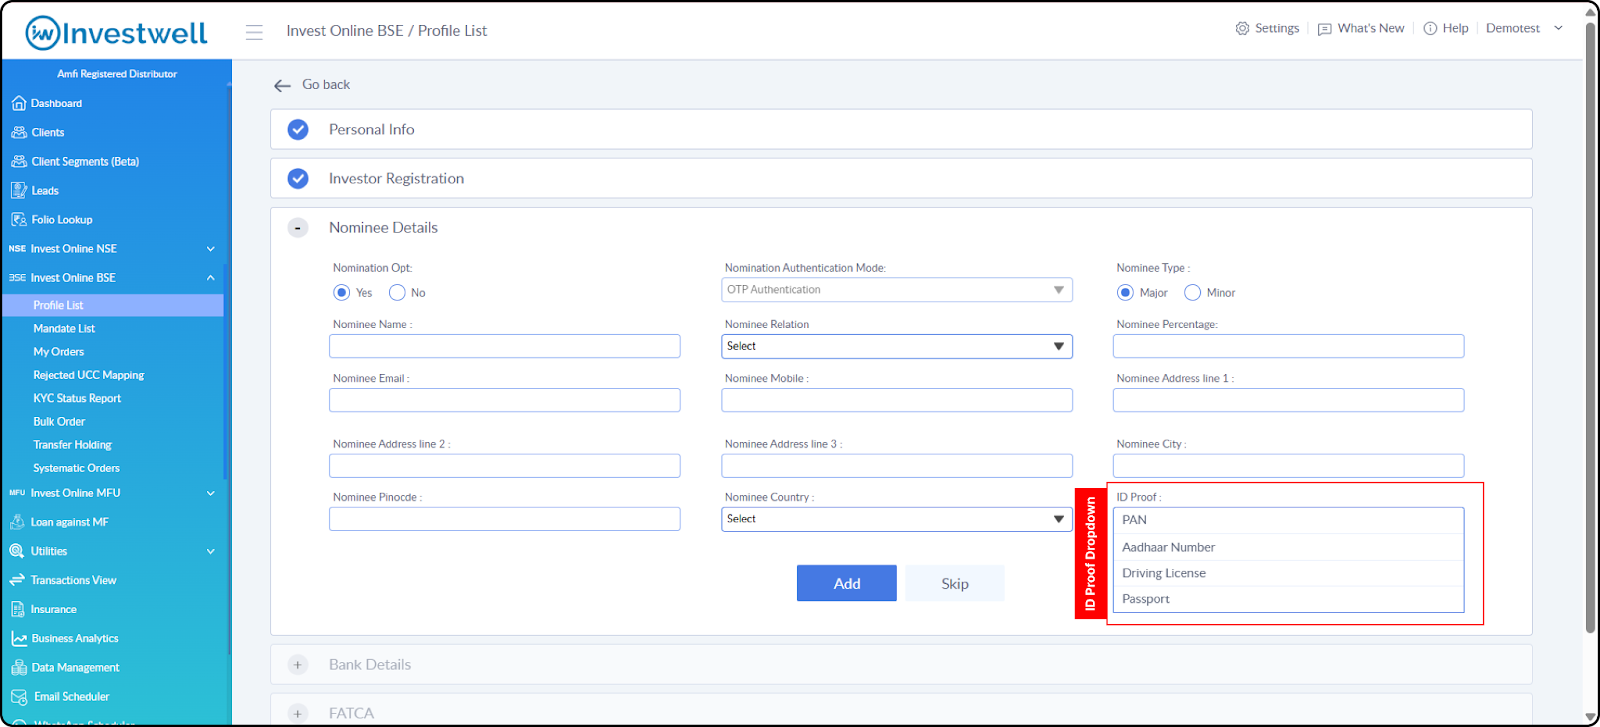The height and width of the screenshot is (727, 1600).
Task: Click the Loan against MF icon
Action: [17, 522]
